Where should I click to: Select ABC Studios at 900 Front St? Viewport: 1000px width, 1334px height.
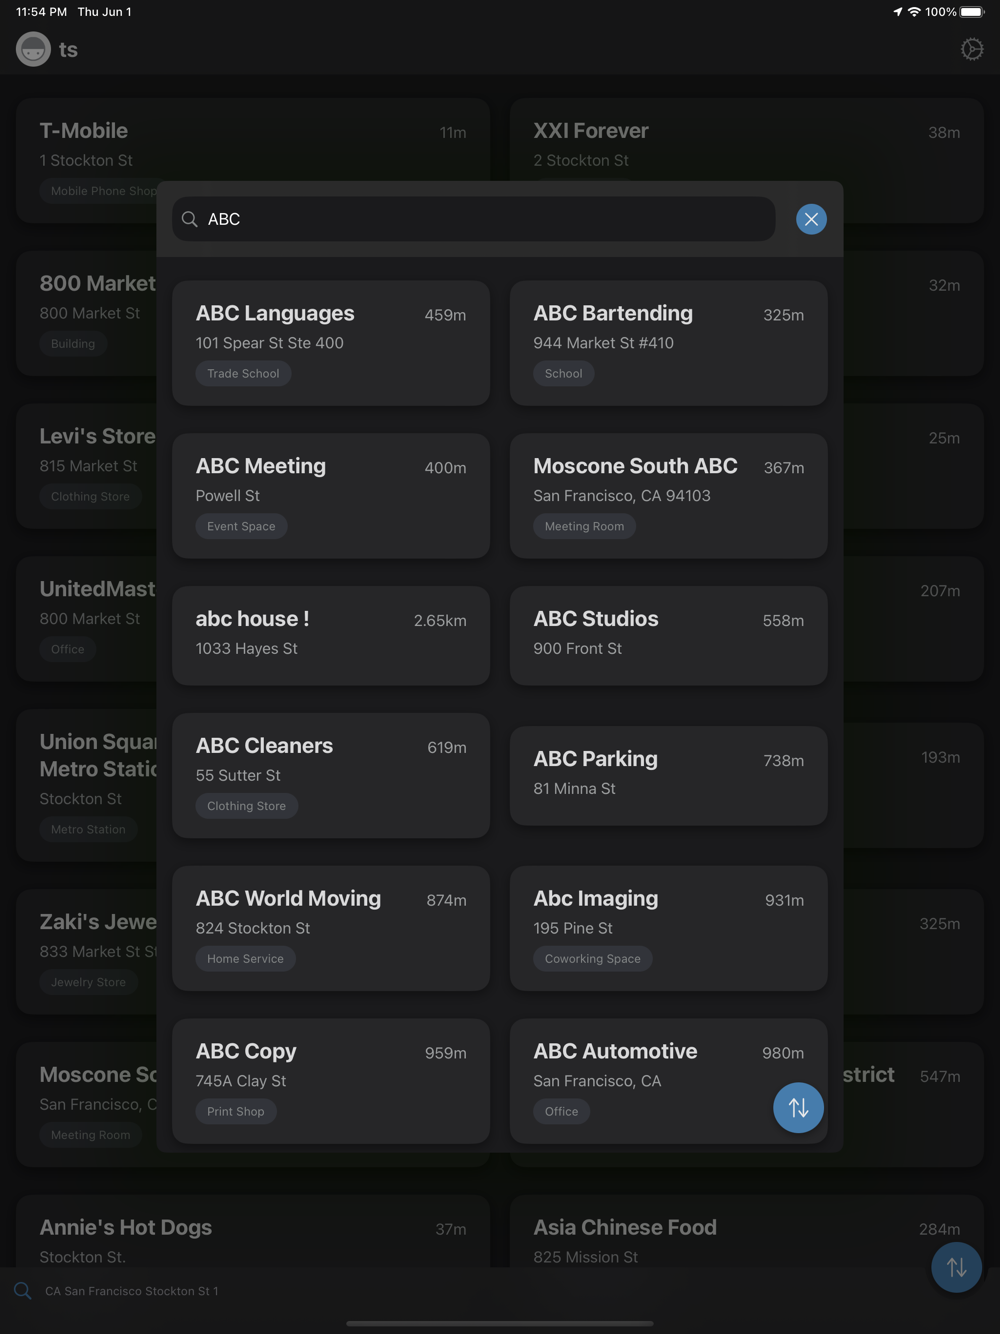click(x=669, y=636)
